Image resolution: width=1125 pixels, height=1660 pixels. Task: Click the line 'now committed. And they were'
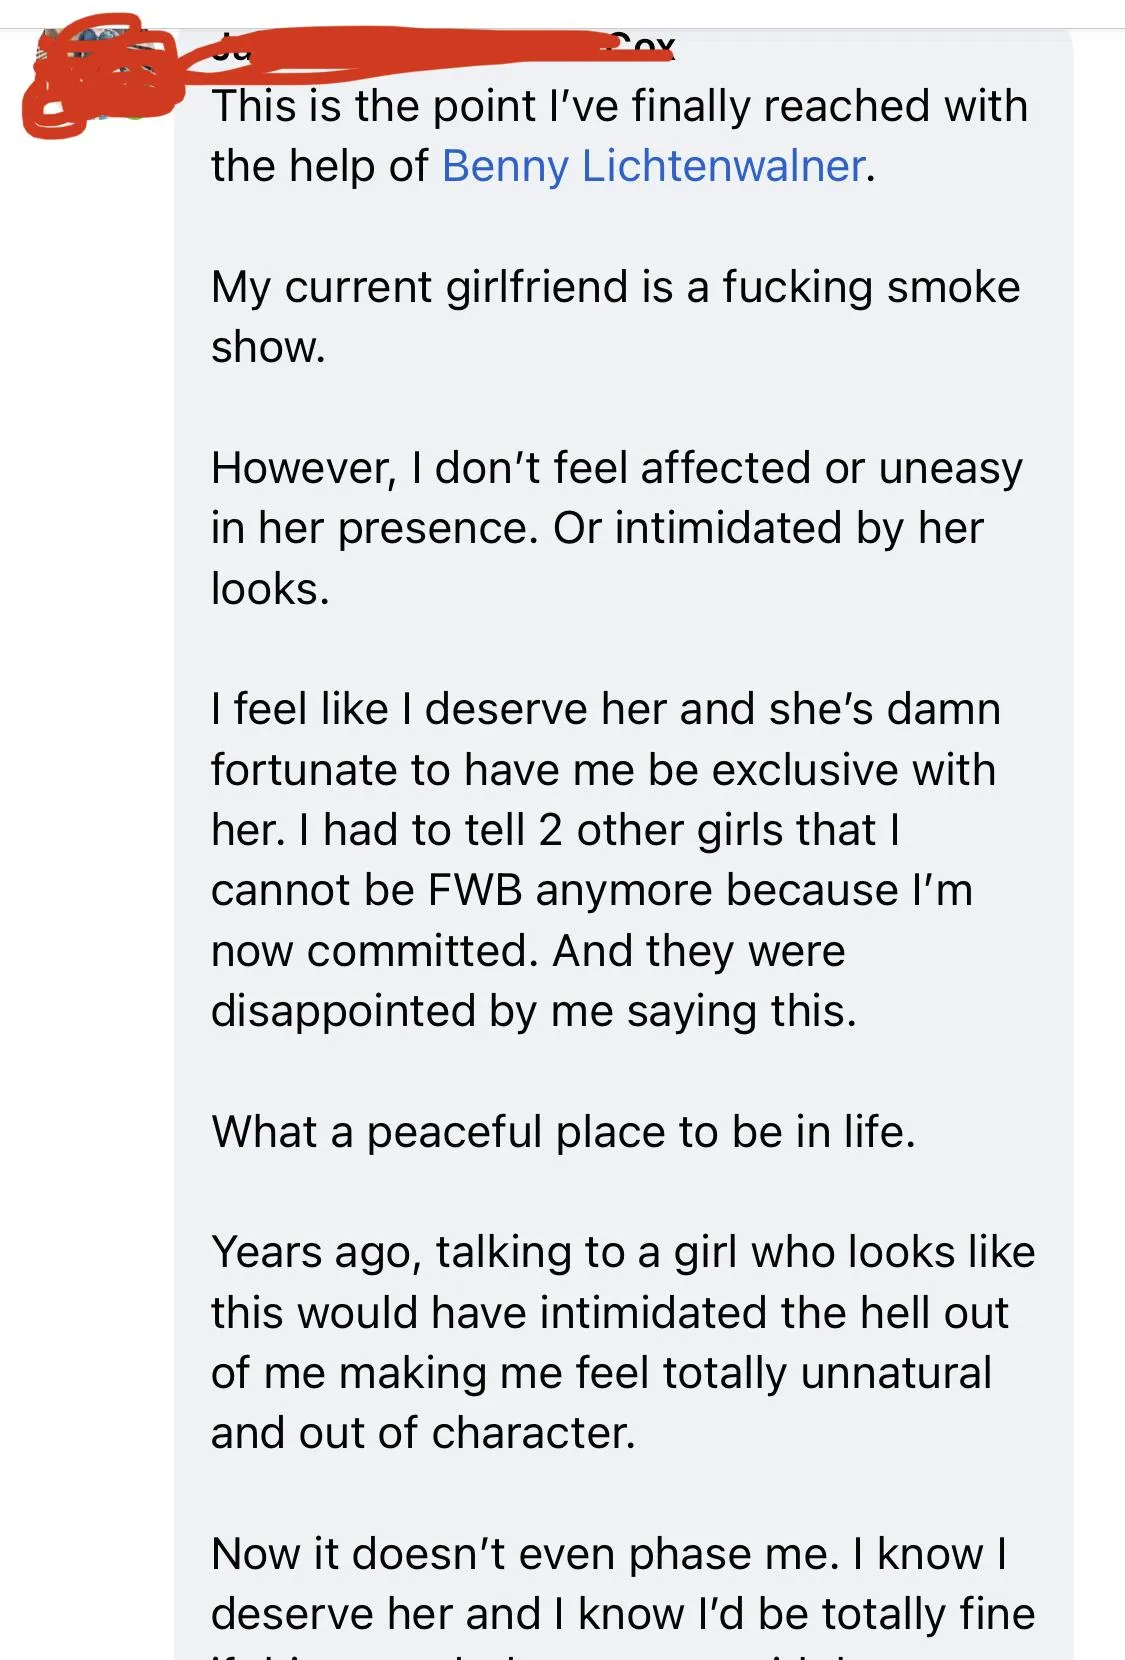(x=528, y=951)
